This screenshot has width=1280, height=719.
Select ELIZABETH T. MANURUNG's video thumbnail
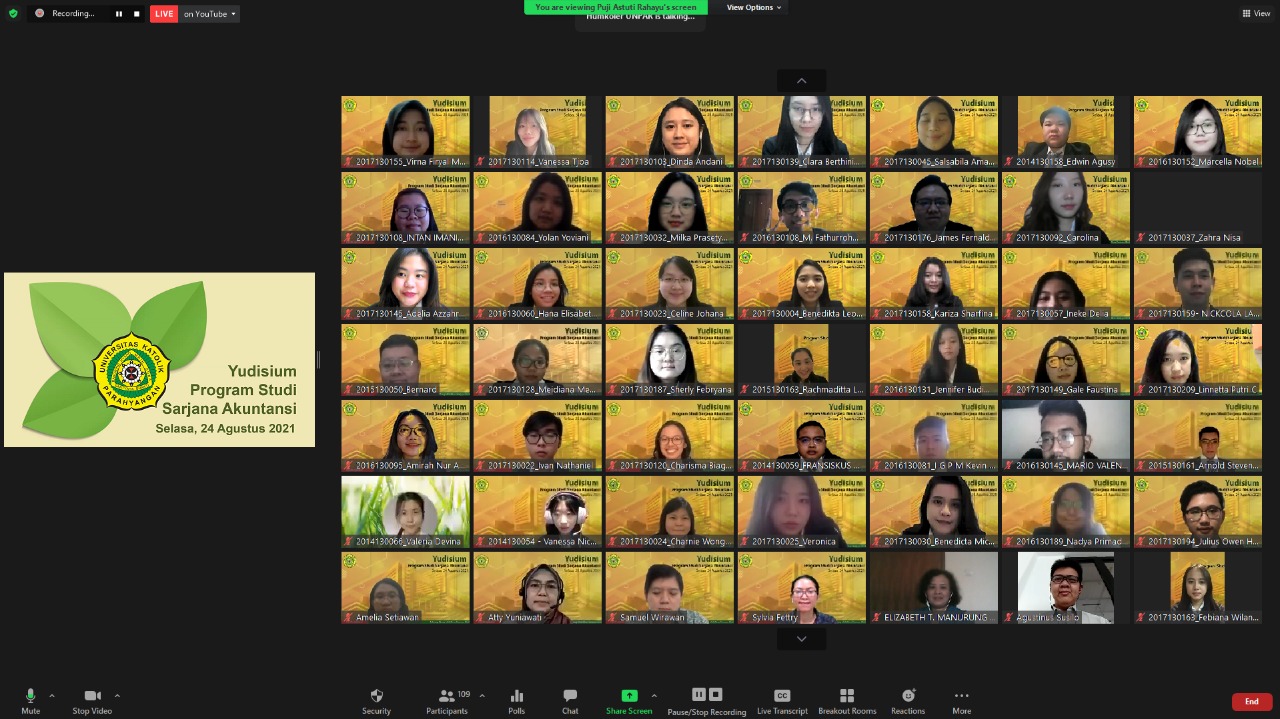(x=933, y=588)
